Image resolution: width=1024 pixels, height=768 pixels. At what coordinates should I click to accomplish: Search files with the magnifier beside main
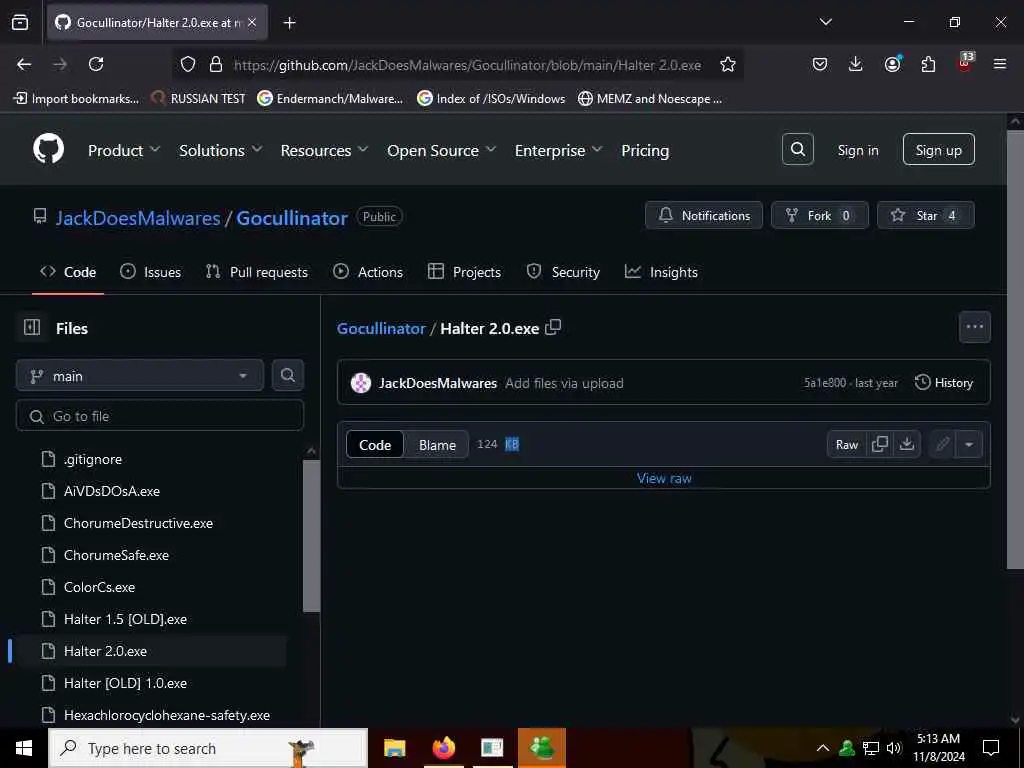pyautogui.click(x=287, y=375)
